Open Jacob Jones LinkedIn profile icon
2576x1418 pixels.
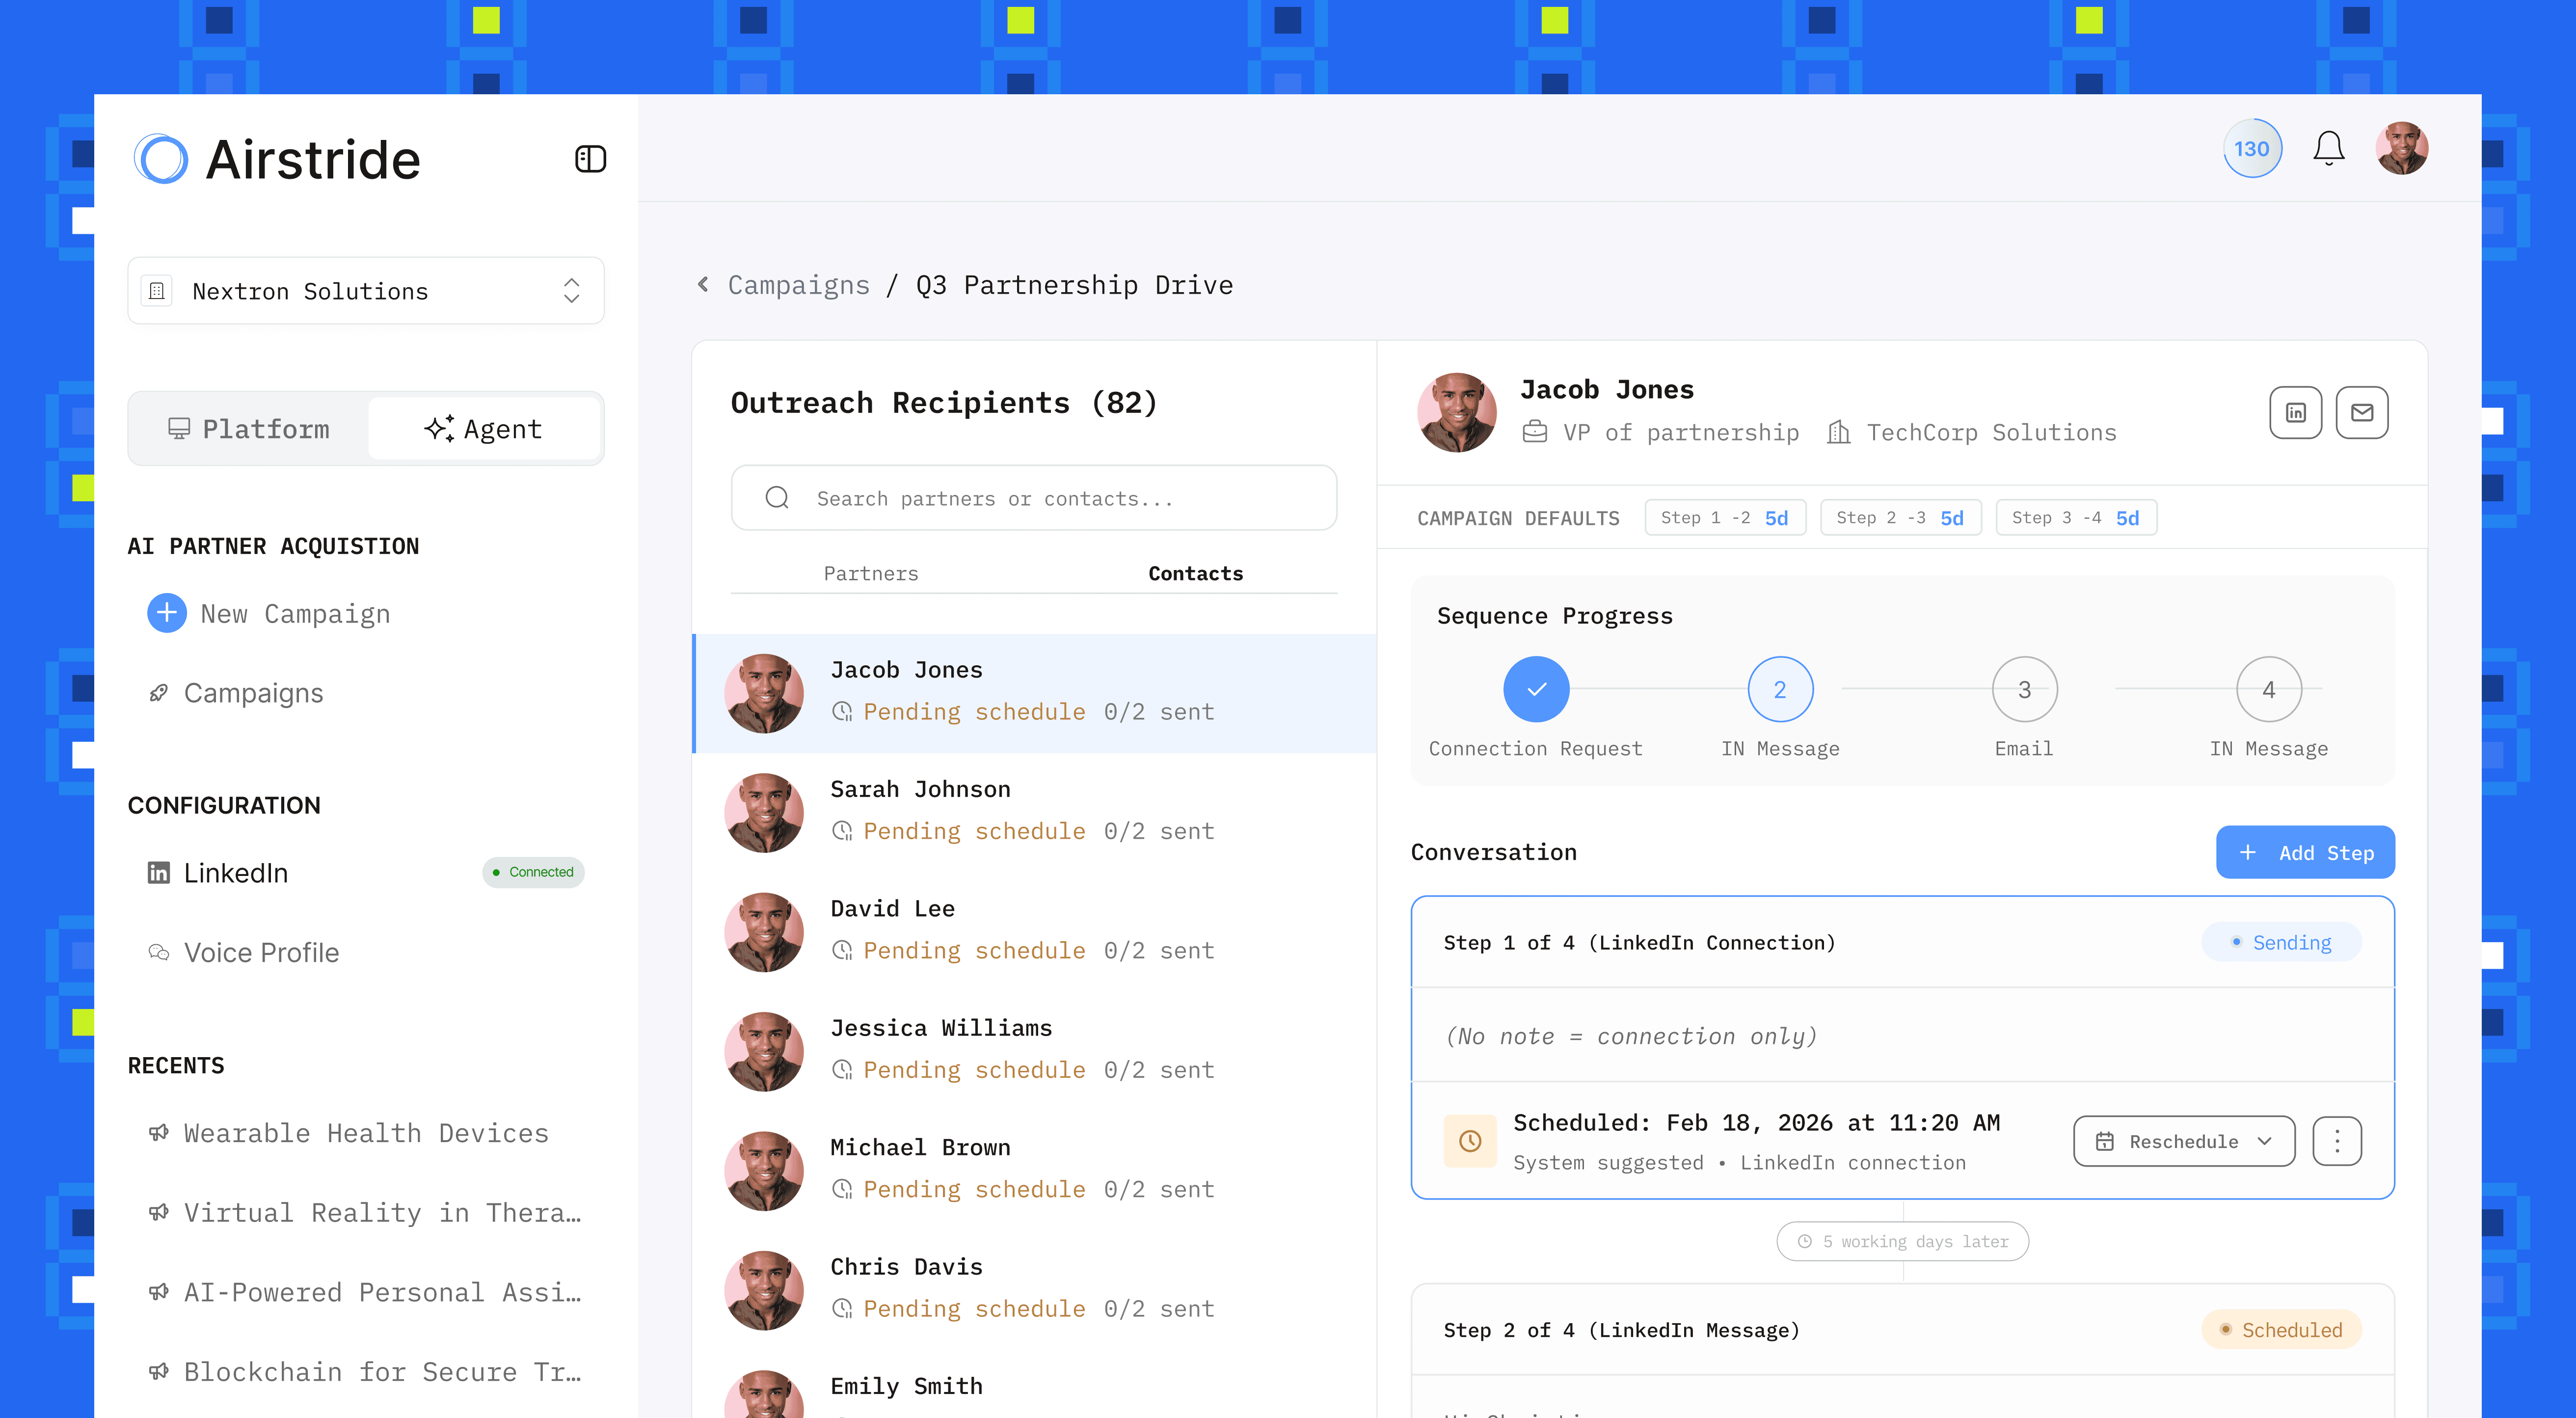(x=2295, y=413)
